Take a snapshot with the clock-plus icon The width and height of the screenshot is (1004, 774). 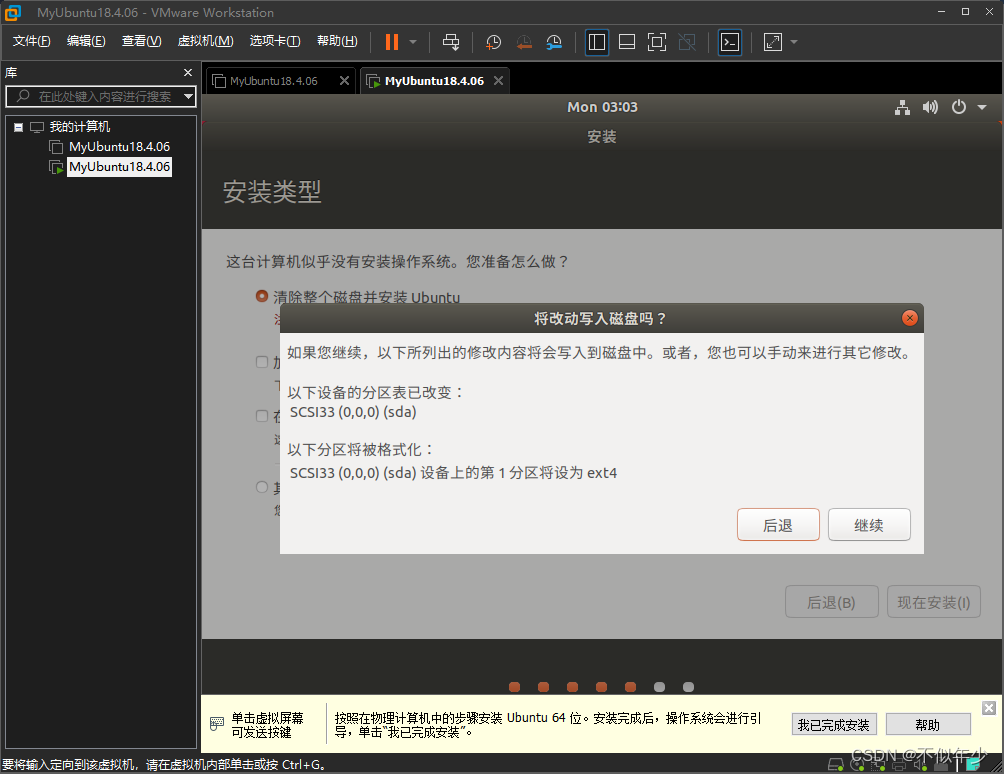tap(493, 42)
